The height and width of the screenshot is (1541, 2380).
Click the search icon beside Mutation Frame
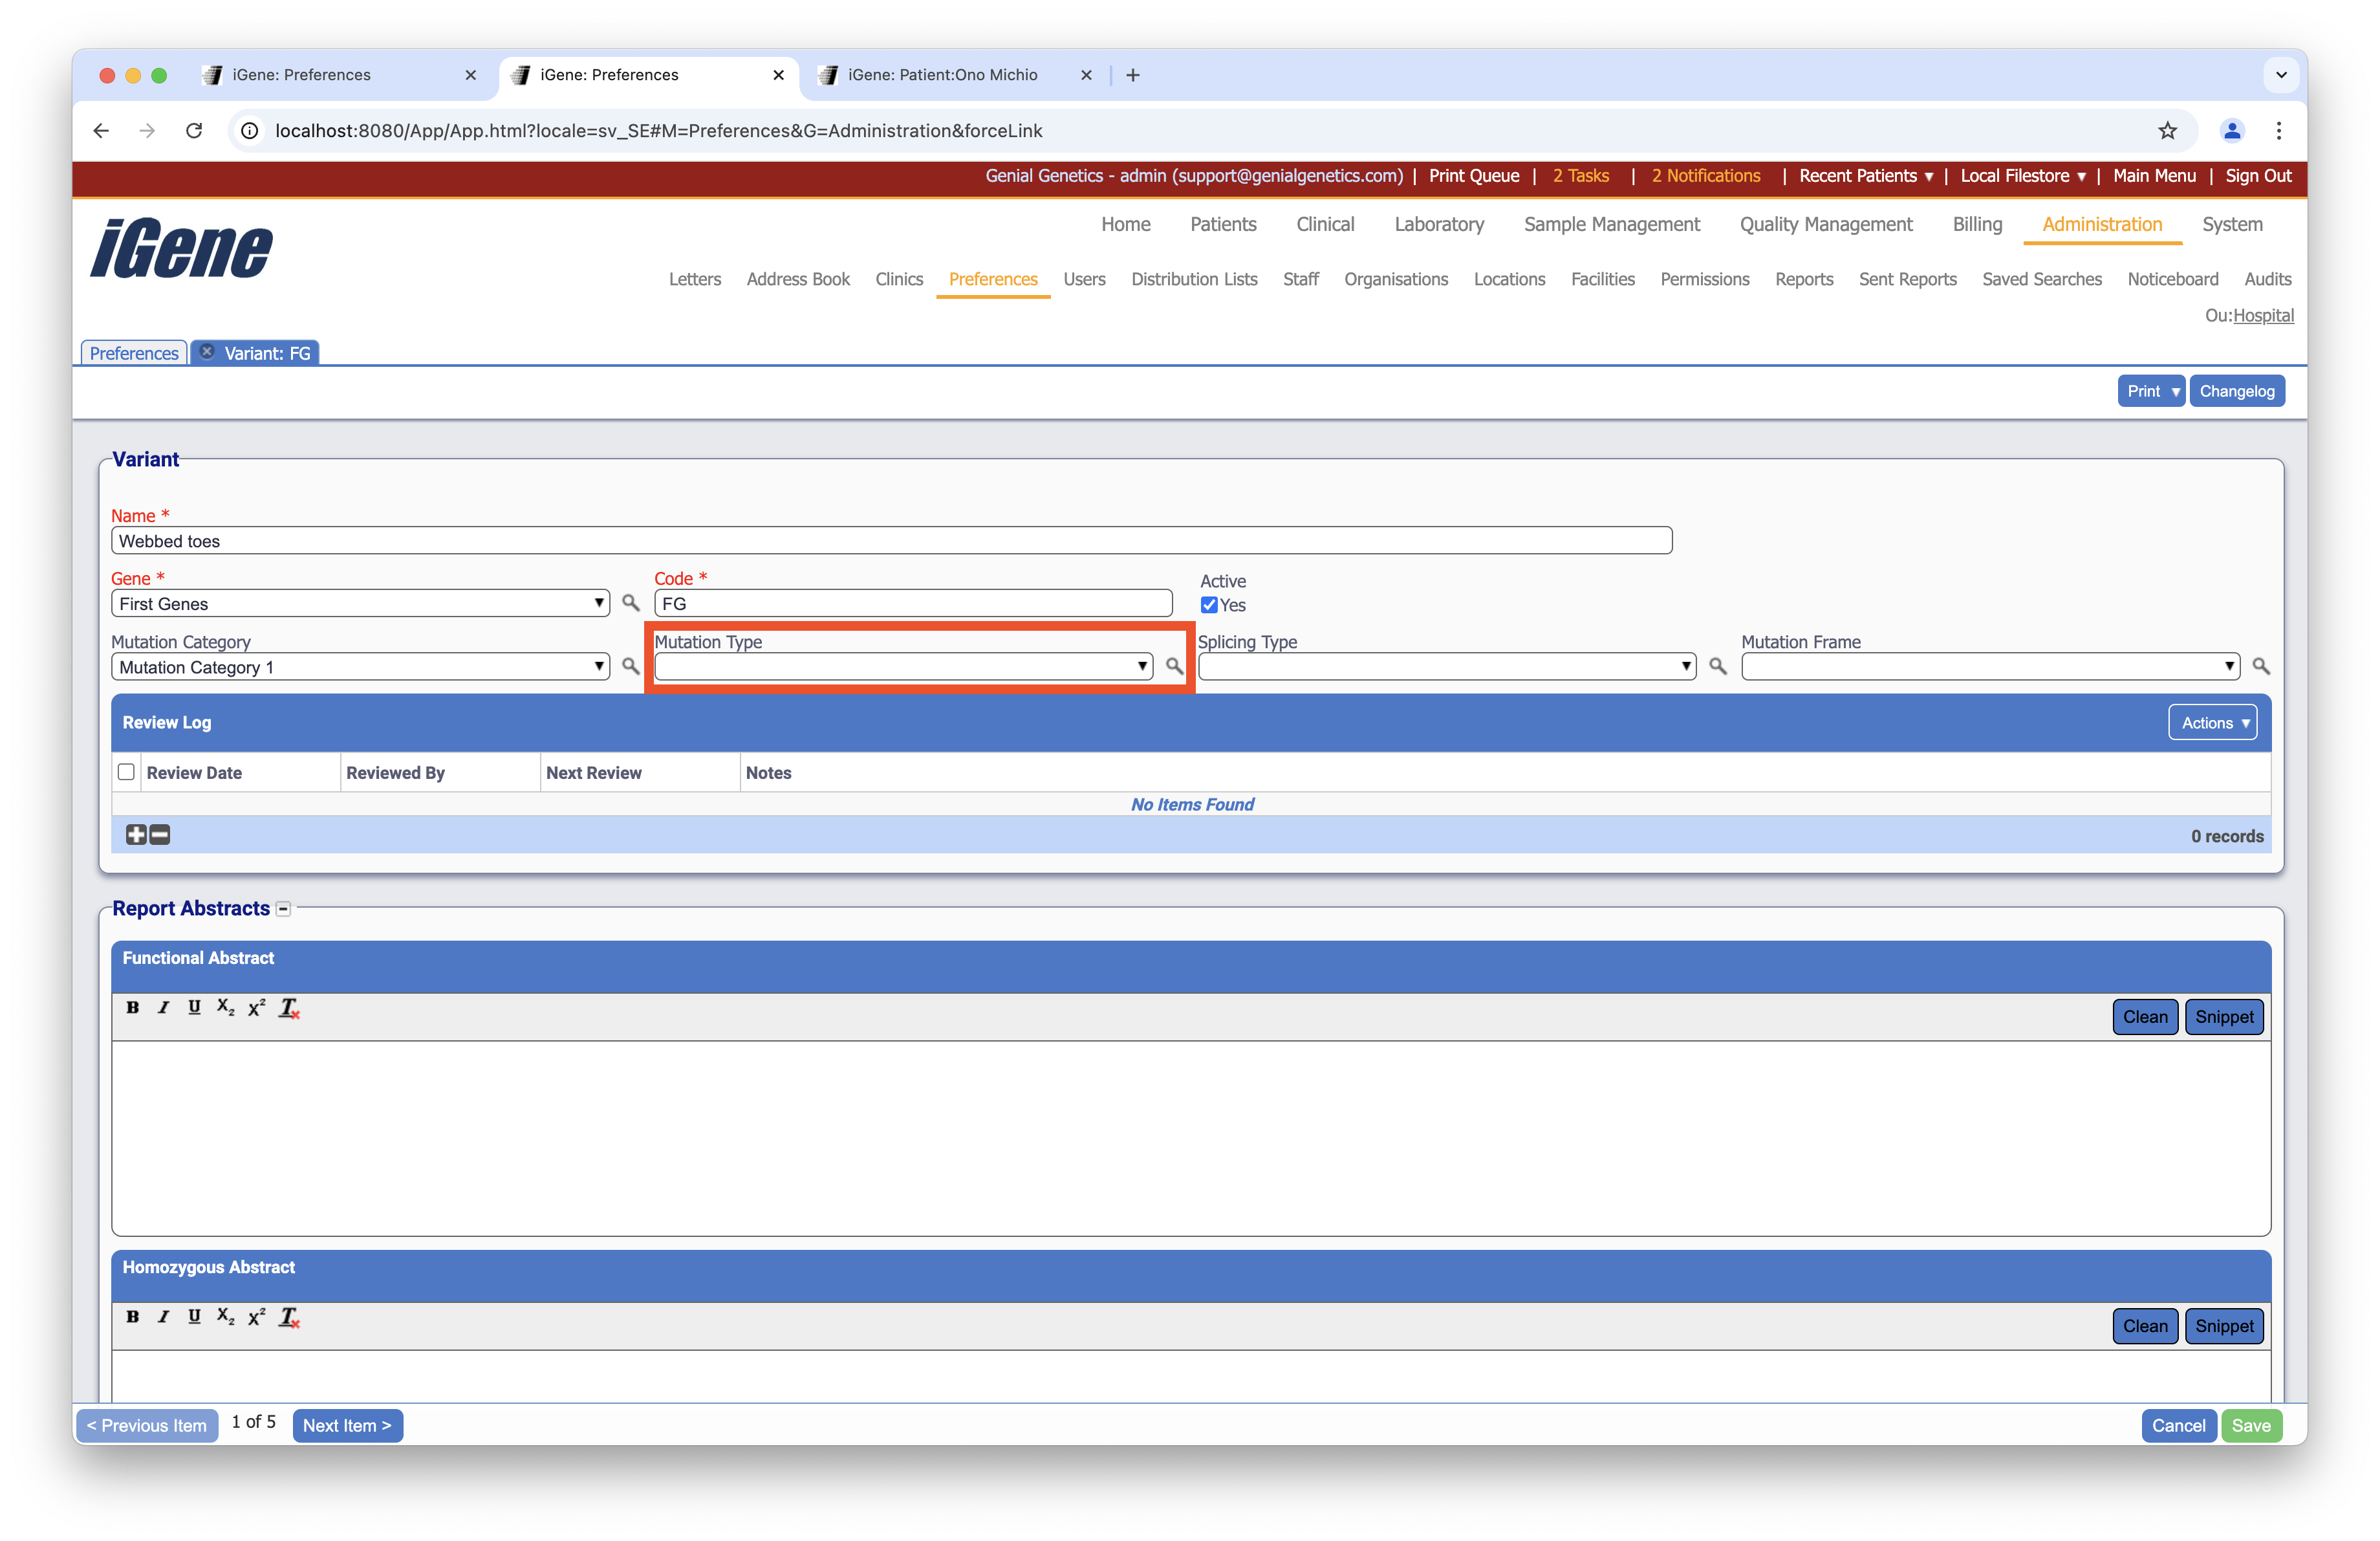[2260, 666]
